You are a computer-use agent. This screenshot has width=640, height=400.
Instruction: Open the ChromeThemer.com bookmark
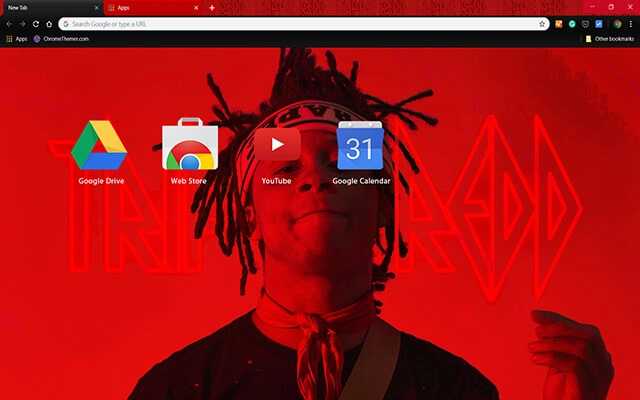pyautogui.click(x=61, y=39)
